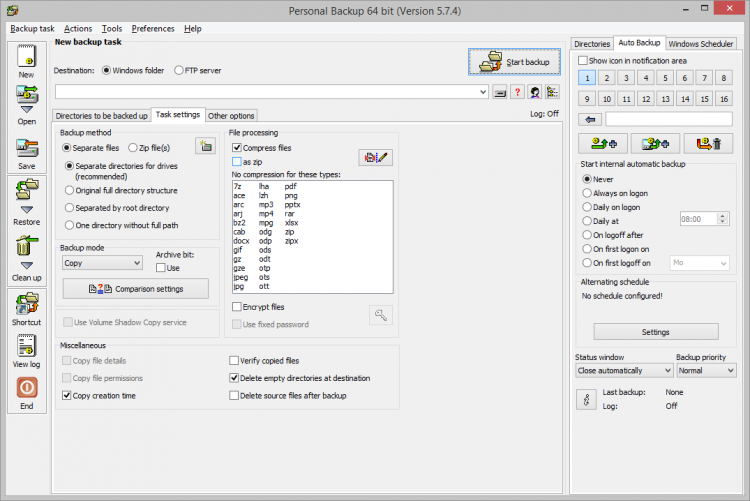This screenshot has height=501, width=750.
Task: Select the FTP server destination
Action: (179, 71)
